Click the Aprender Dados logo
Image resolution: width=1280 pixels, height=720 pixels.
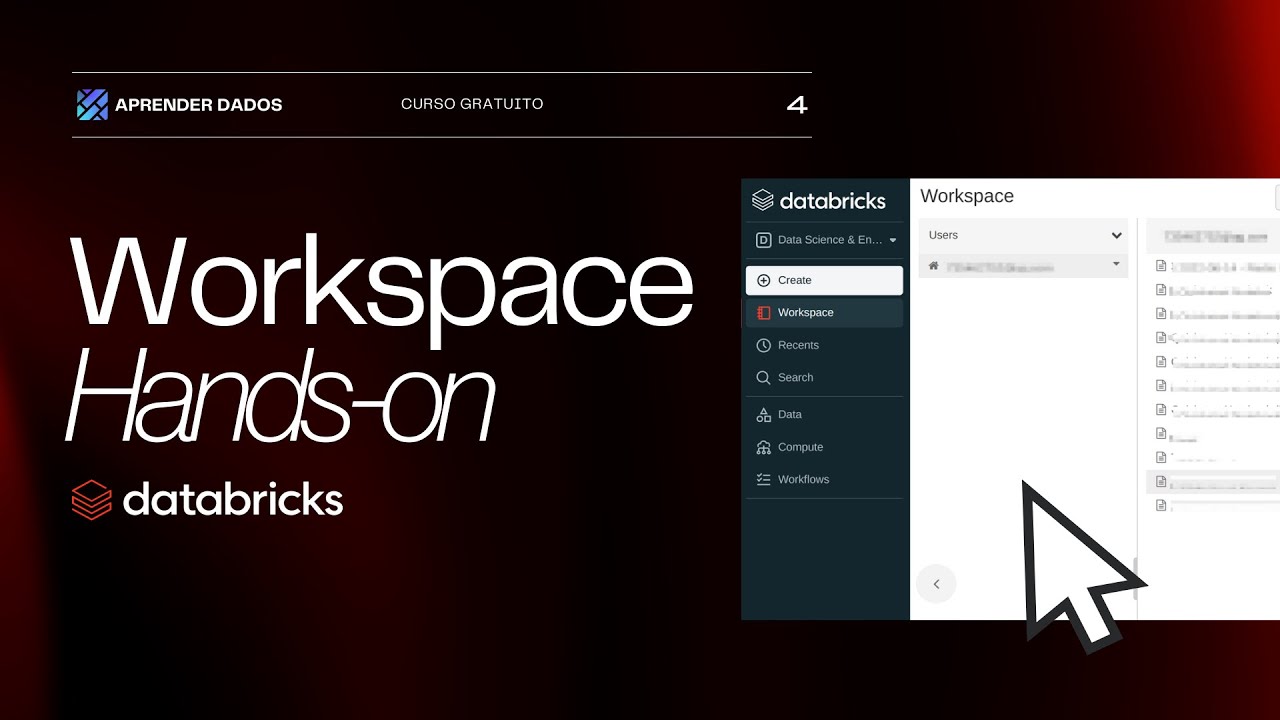tap(180, 105)
